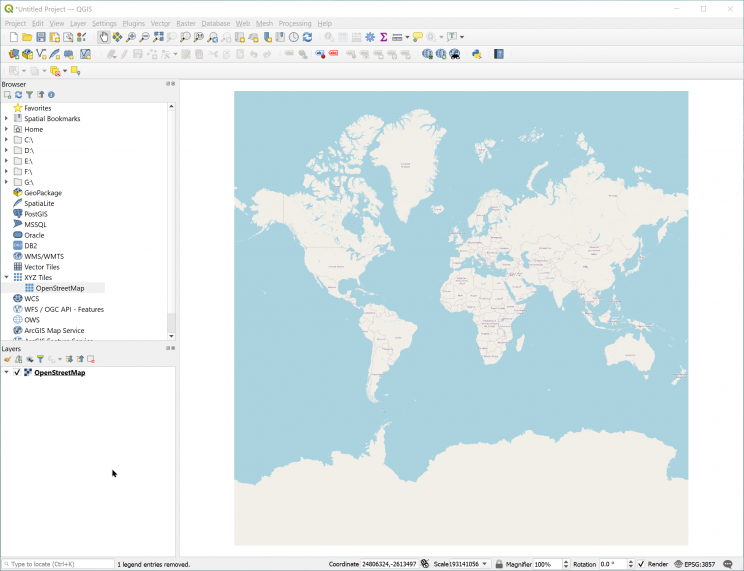Expand the Home folder in Browser
The height and width of the screenshot is (571, 744).
[x=6, y=129]
